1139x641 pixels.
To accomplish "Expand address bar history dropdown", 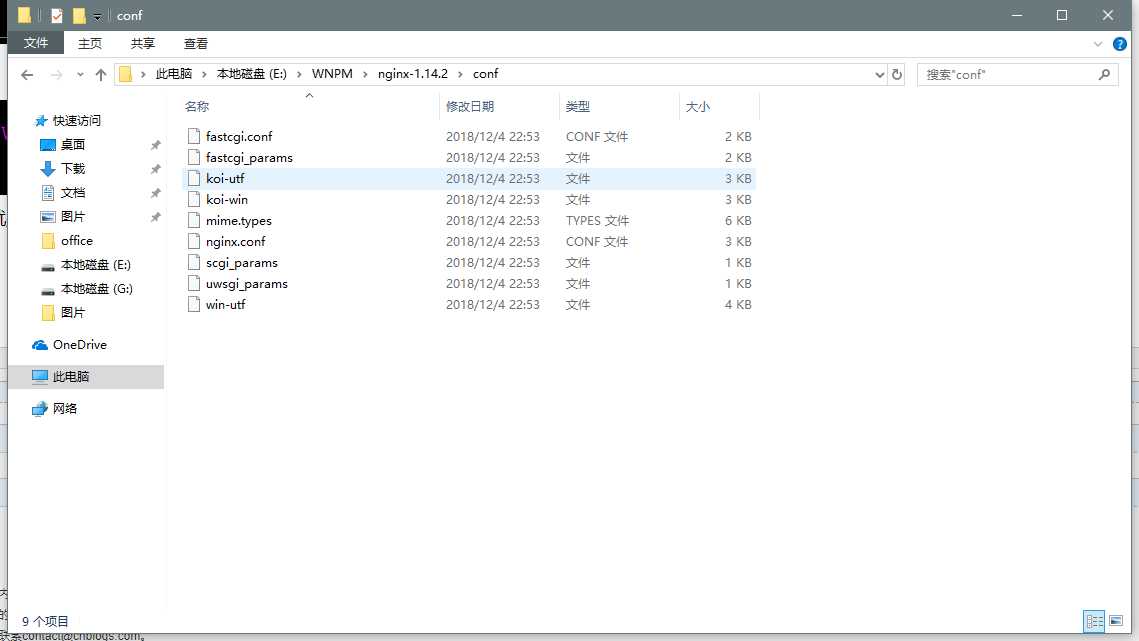I will coord(879,74).
